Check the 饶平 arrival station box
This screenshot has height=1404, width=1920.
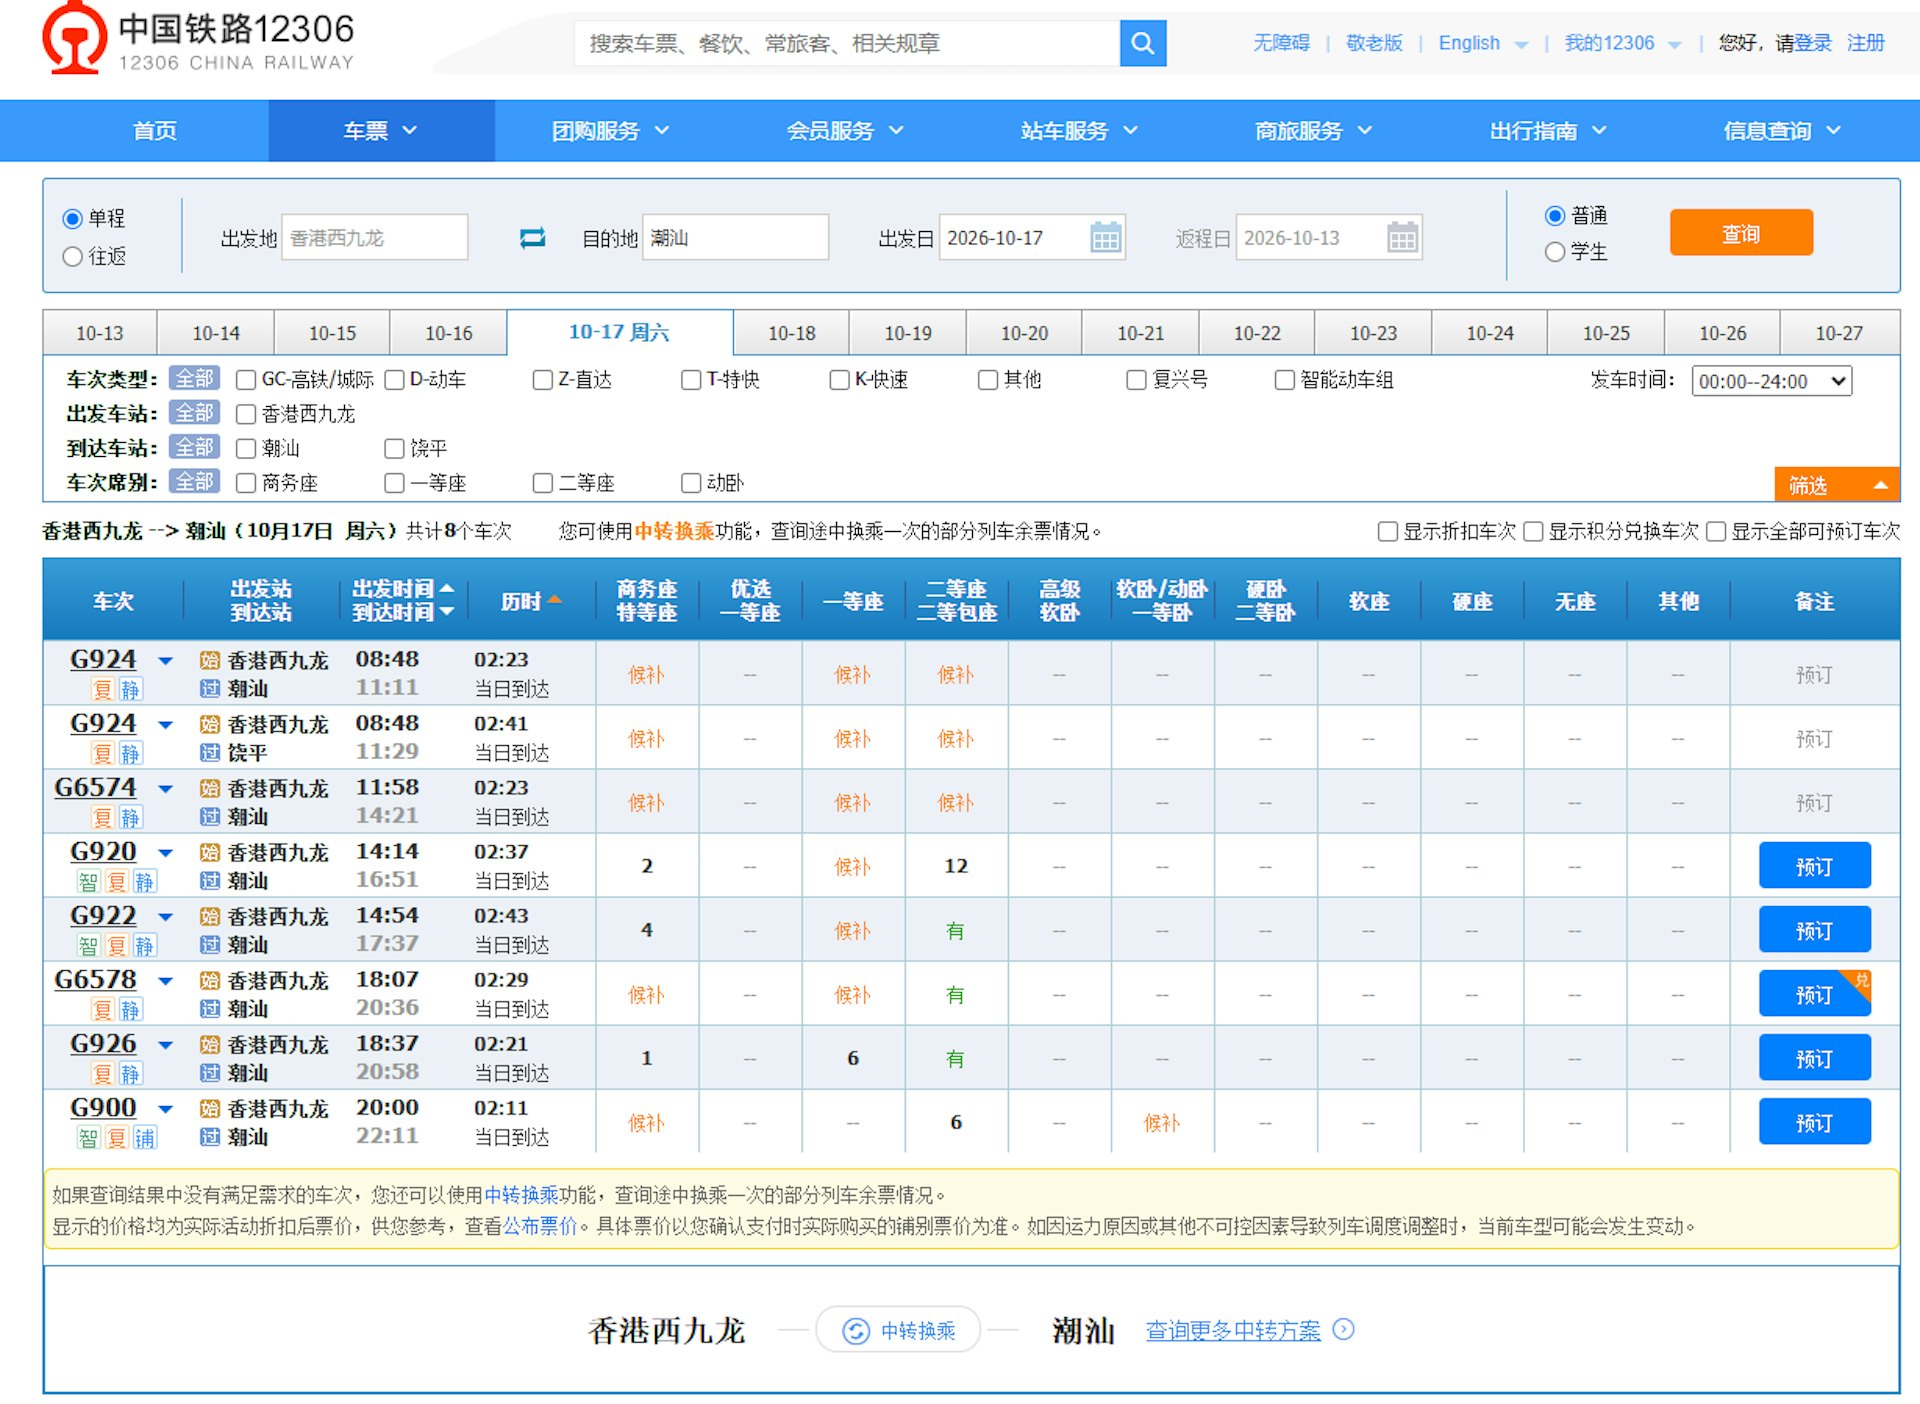click(x=395, y=449)
